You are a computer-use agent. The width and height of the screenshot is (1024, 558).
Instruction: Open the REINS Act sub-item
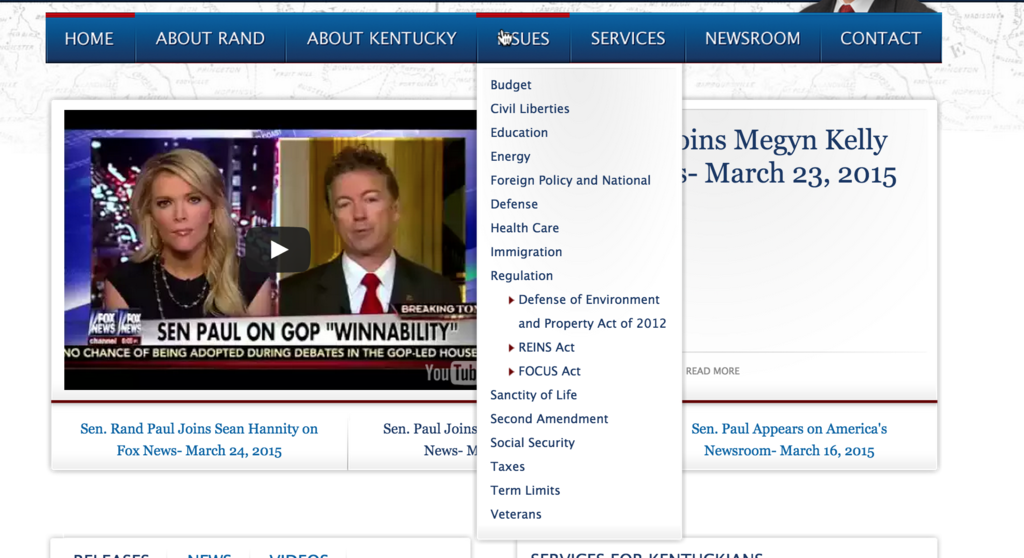point(547,348)
